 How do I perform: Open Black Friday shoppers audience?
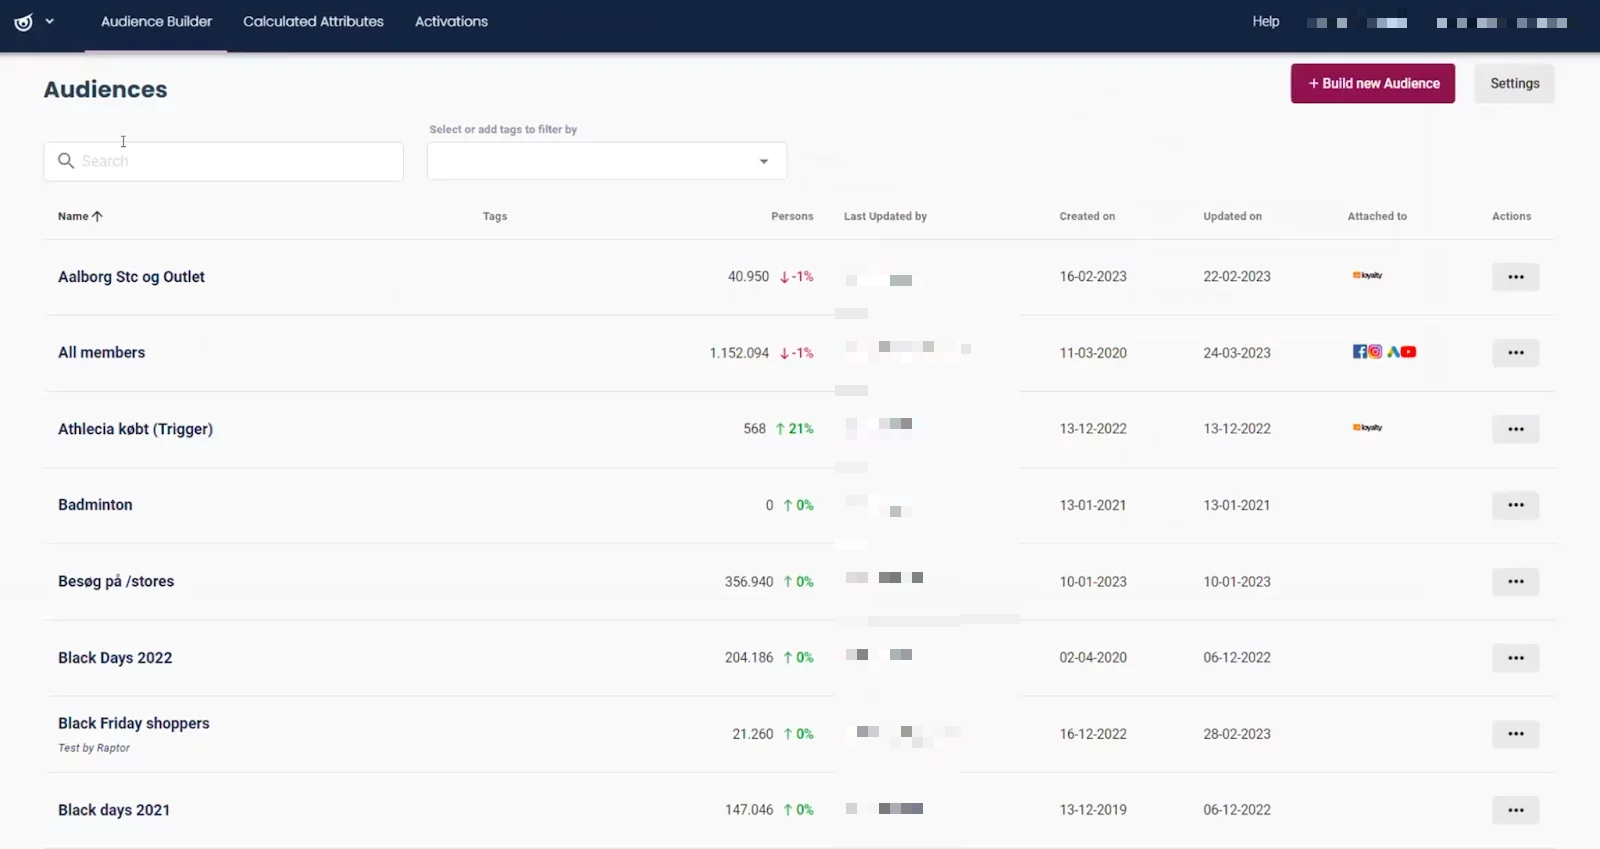134,723
